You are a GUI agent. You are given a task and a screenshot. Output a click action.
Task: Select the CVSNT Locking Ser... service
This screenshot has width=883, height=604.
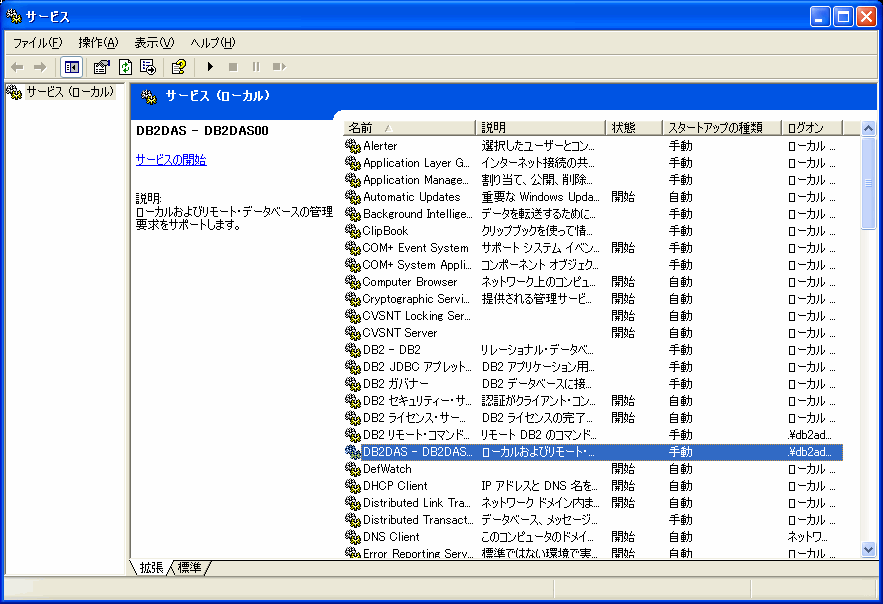pos(593,316)
